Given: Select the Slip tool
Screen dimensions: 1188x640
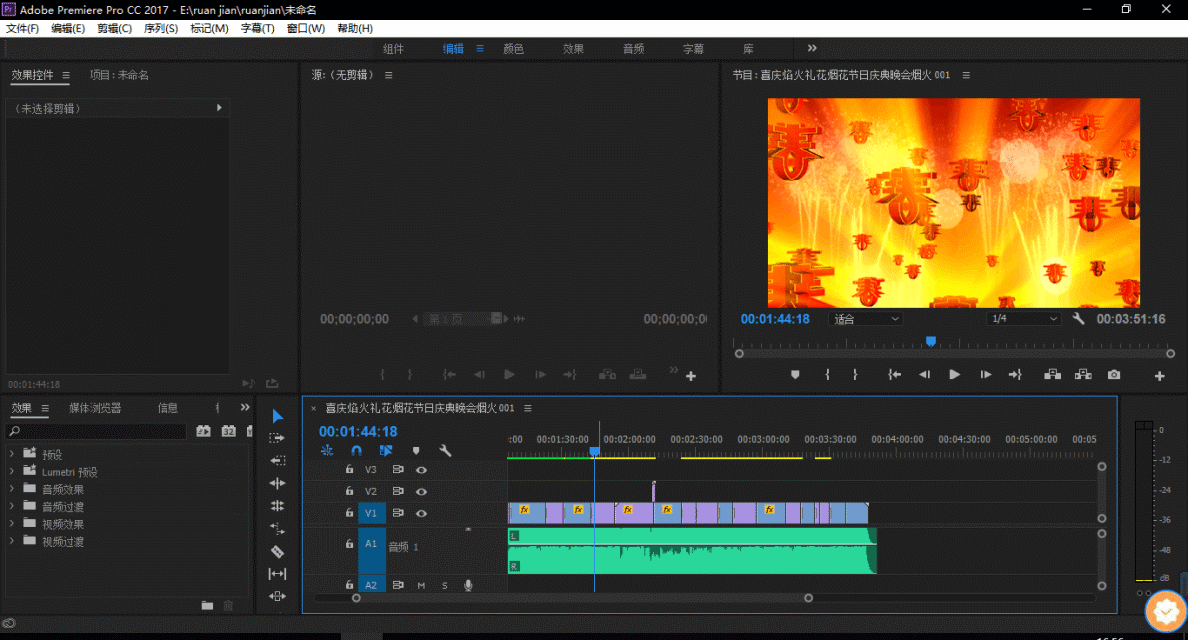Looking at the screenshot, I should 277,574.
